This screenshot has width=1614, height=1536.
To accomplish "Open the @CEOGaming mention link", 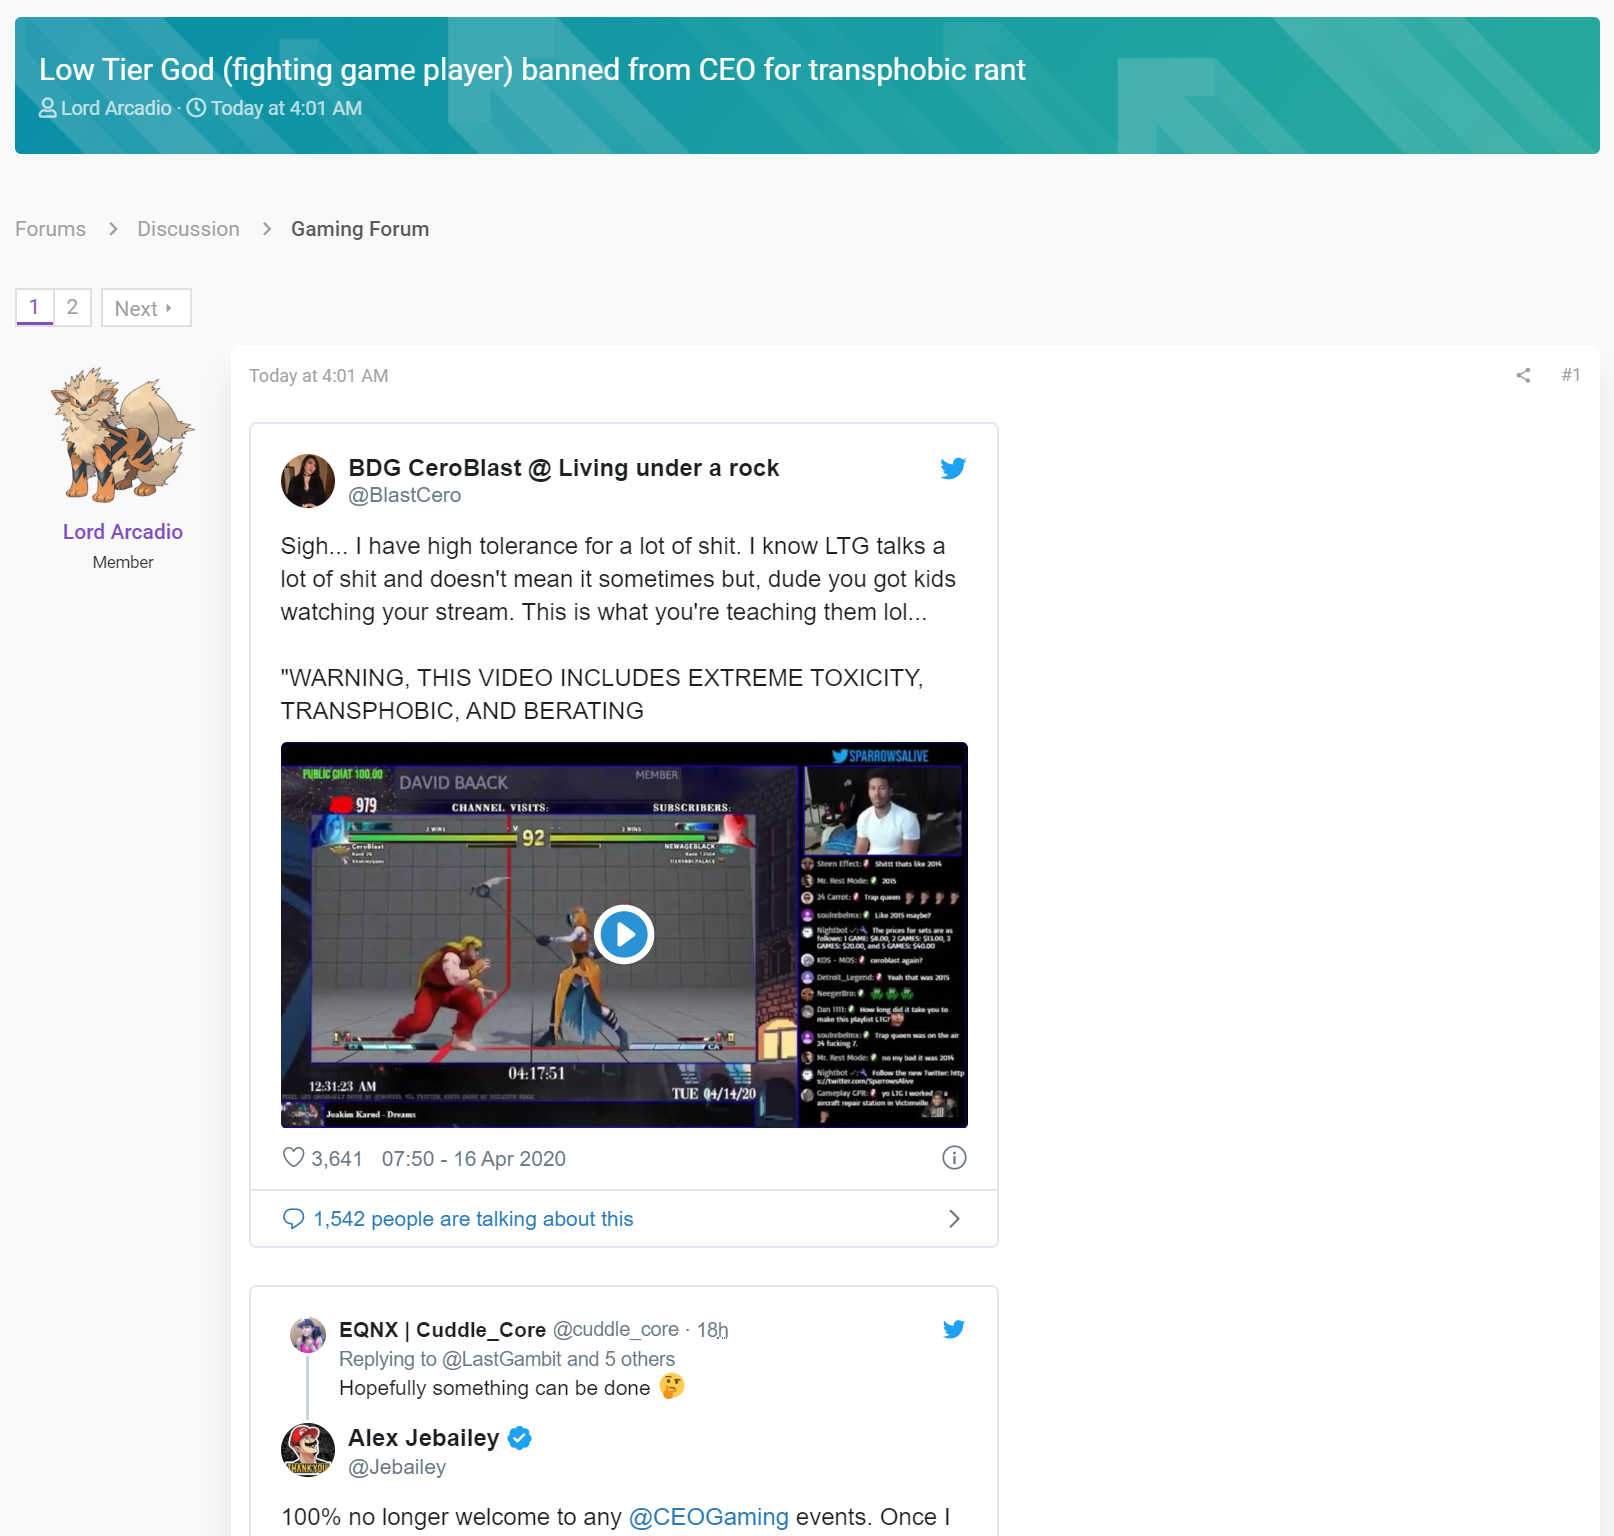I will pyautogui.click(x=709, y=1517).
